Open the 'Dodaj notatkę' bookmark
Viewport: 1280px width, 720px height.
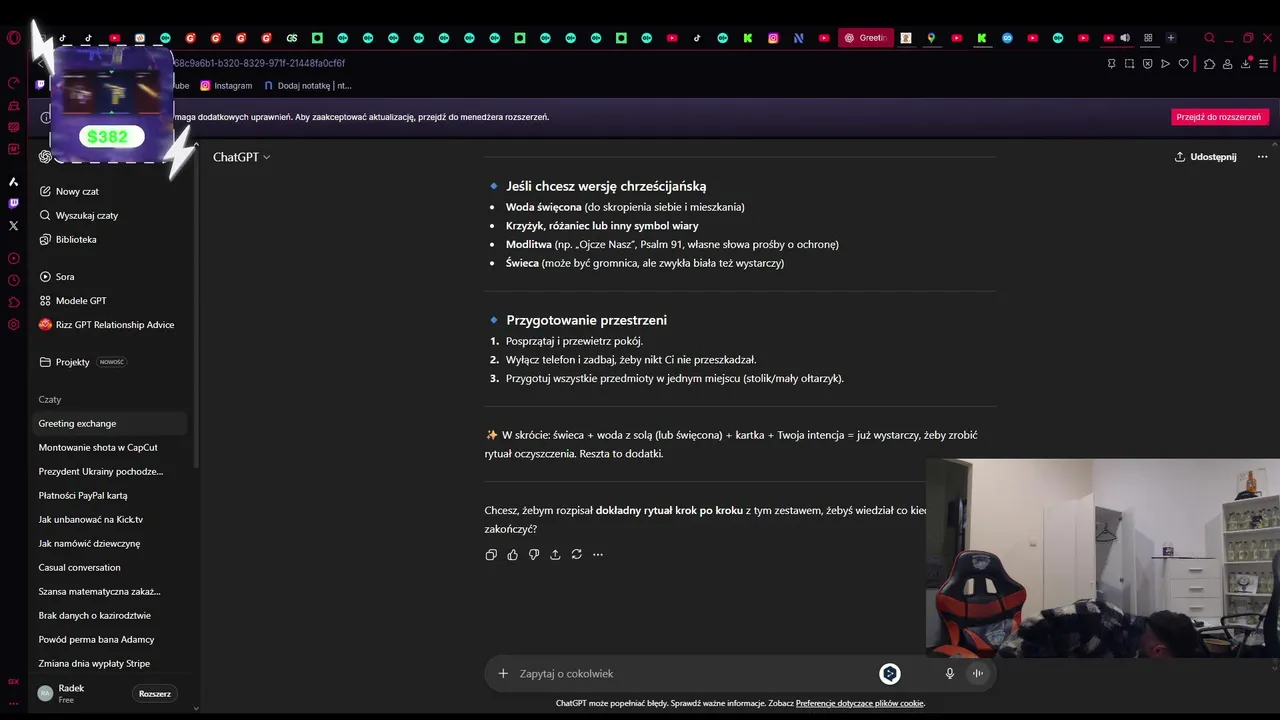307,86
